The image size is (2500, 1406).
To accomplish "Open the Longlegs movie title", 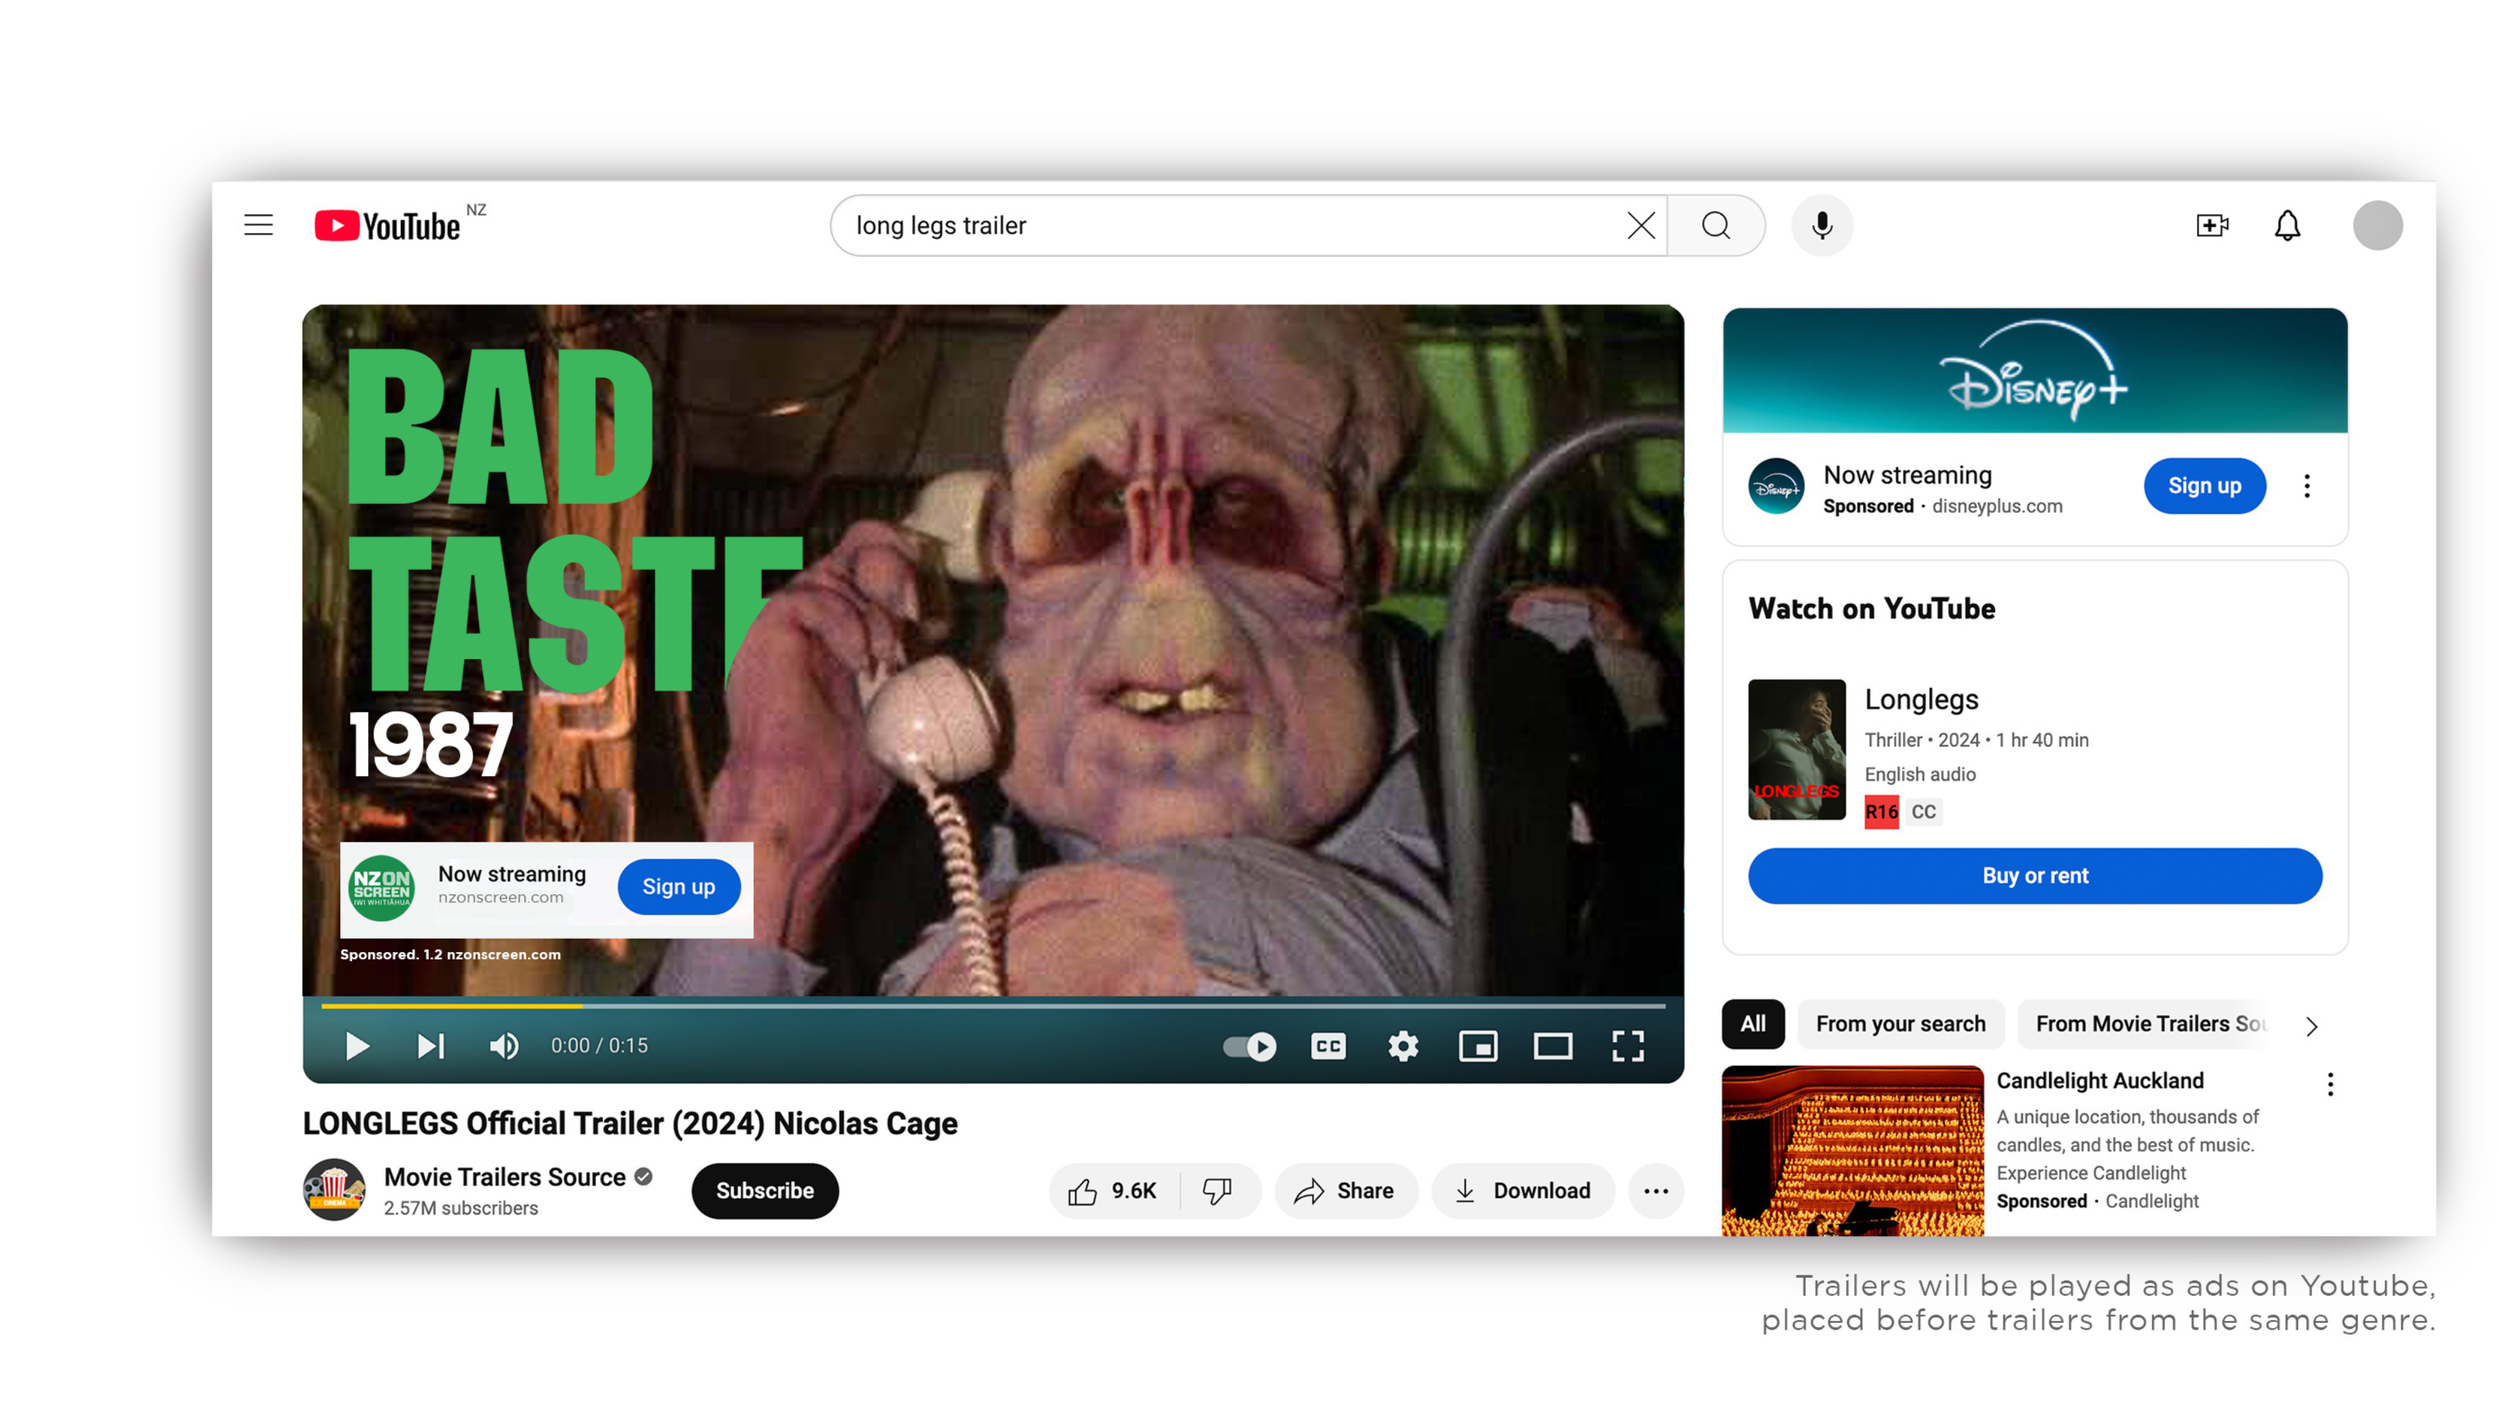I will 1921,699.
